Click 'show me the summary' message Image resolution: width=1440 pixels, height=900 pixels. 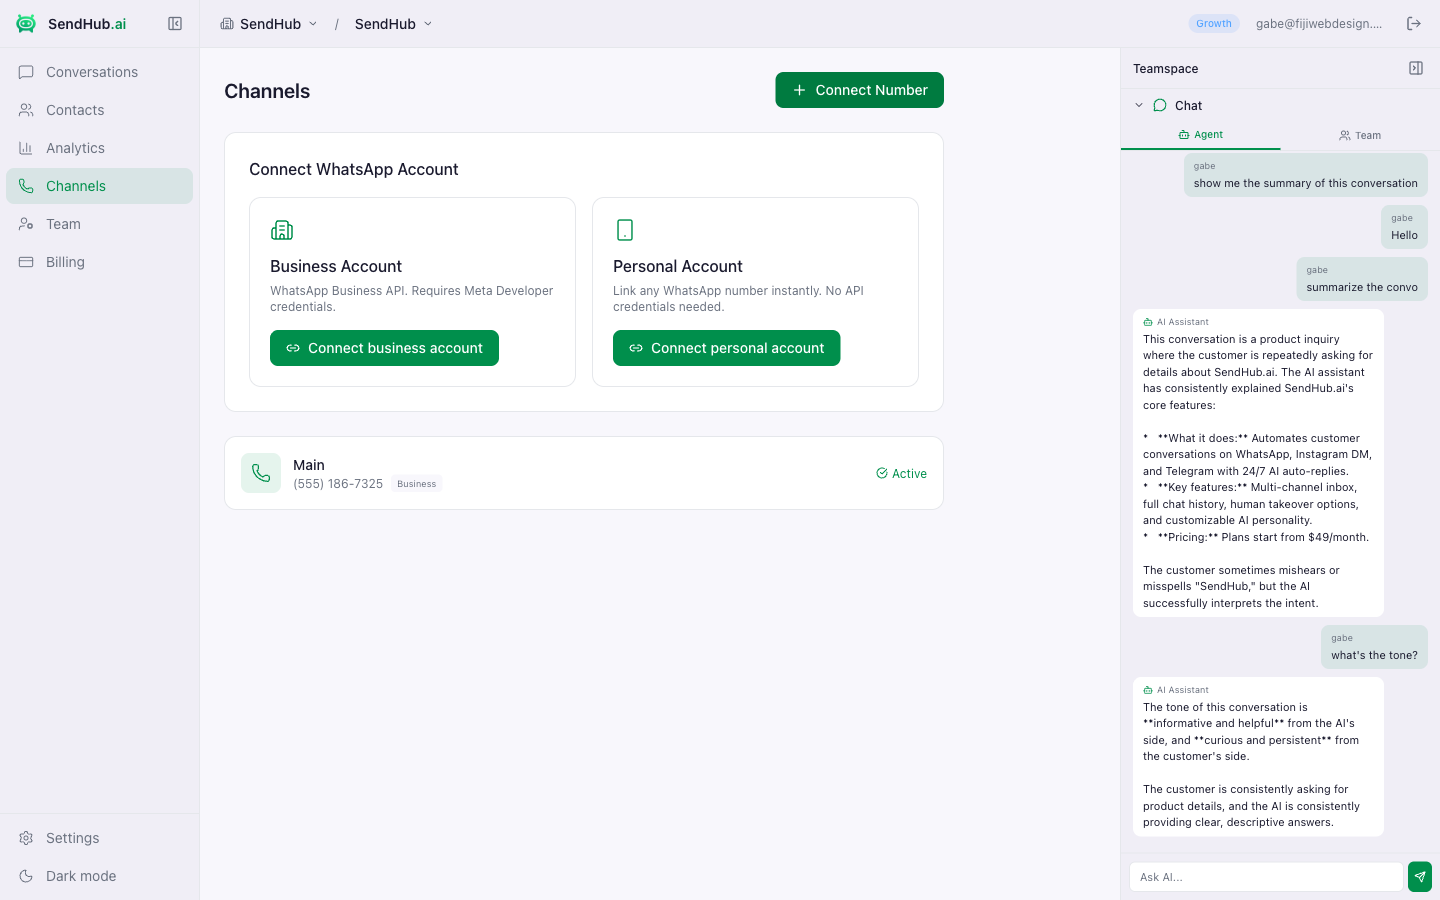(x=1306, y=175)
